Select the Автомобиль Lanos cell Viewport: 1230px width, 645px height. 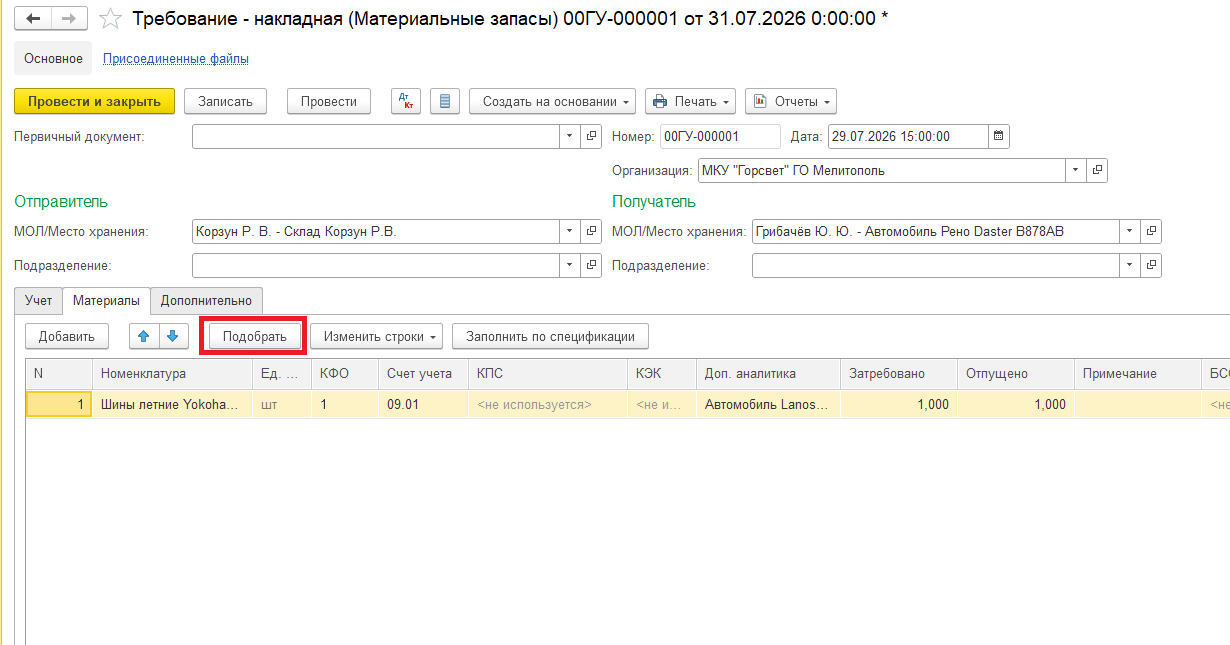pyautogui.click(x=768, y=405)
